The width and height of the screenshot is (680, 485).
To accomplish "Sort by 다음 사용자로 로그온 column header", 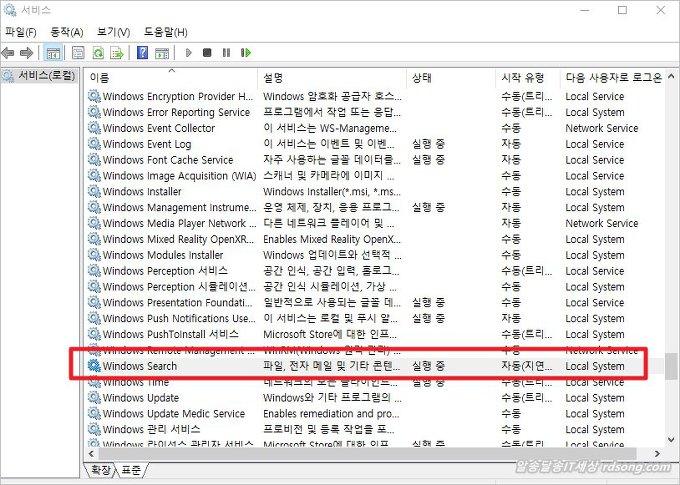I will pyautogui.click(x=613, y=78).
